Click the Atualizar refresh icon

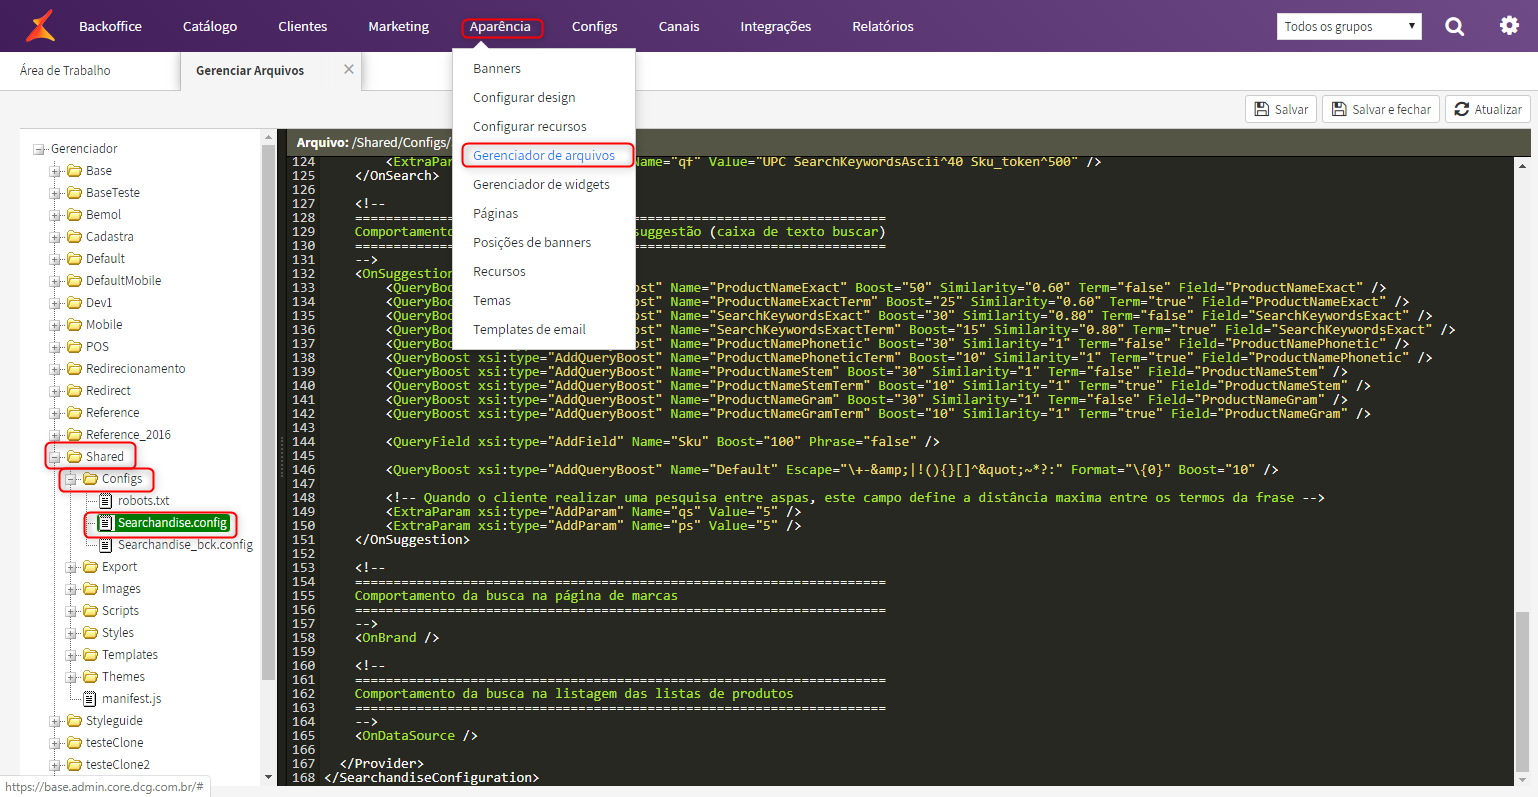coord(1462,109)
